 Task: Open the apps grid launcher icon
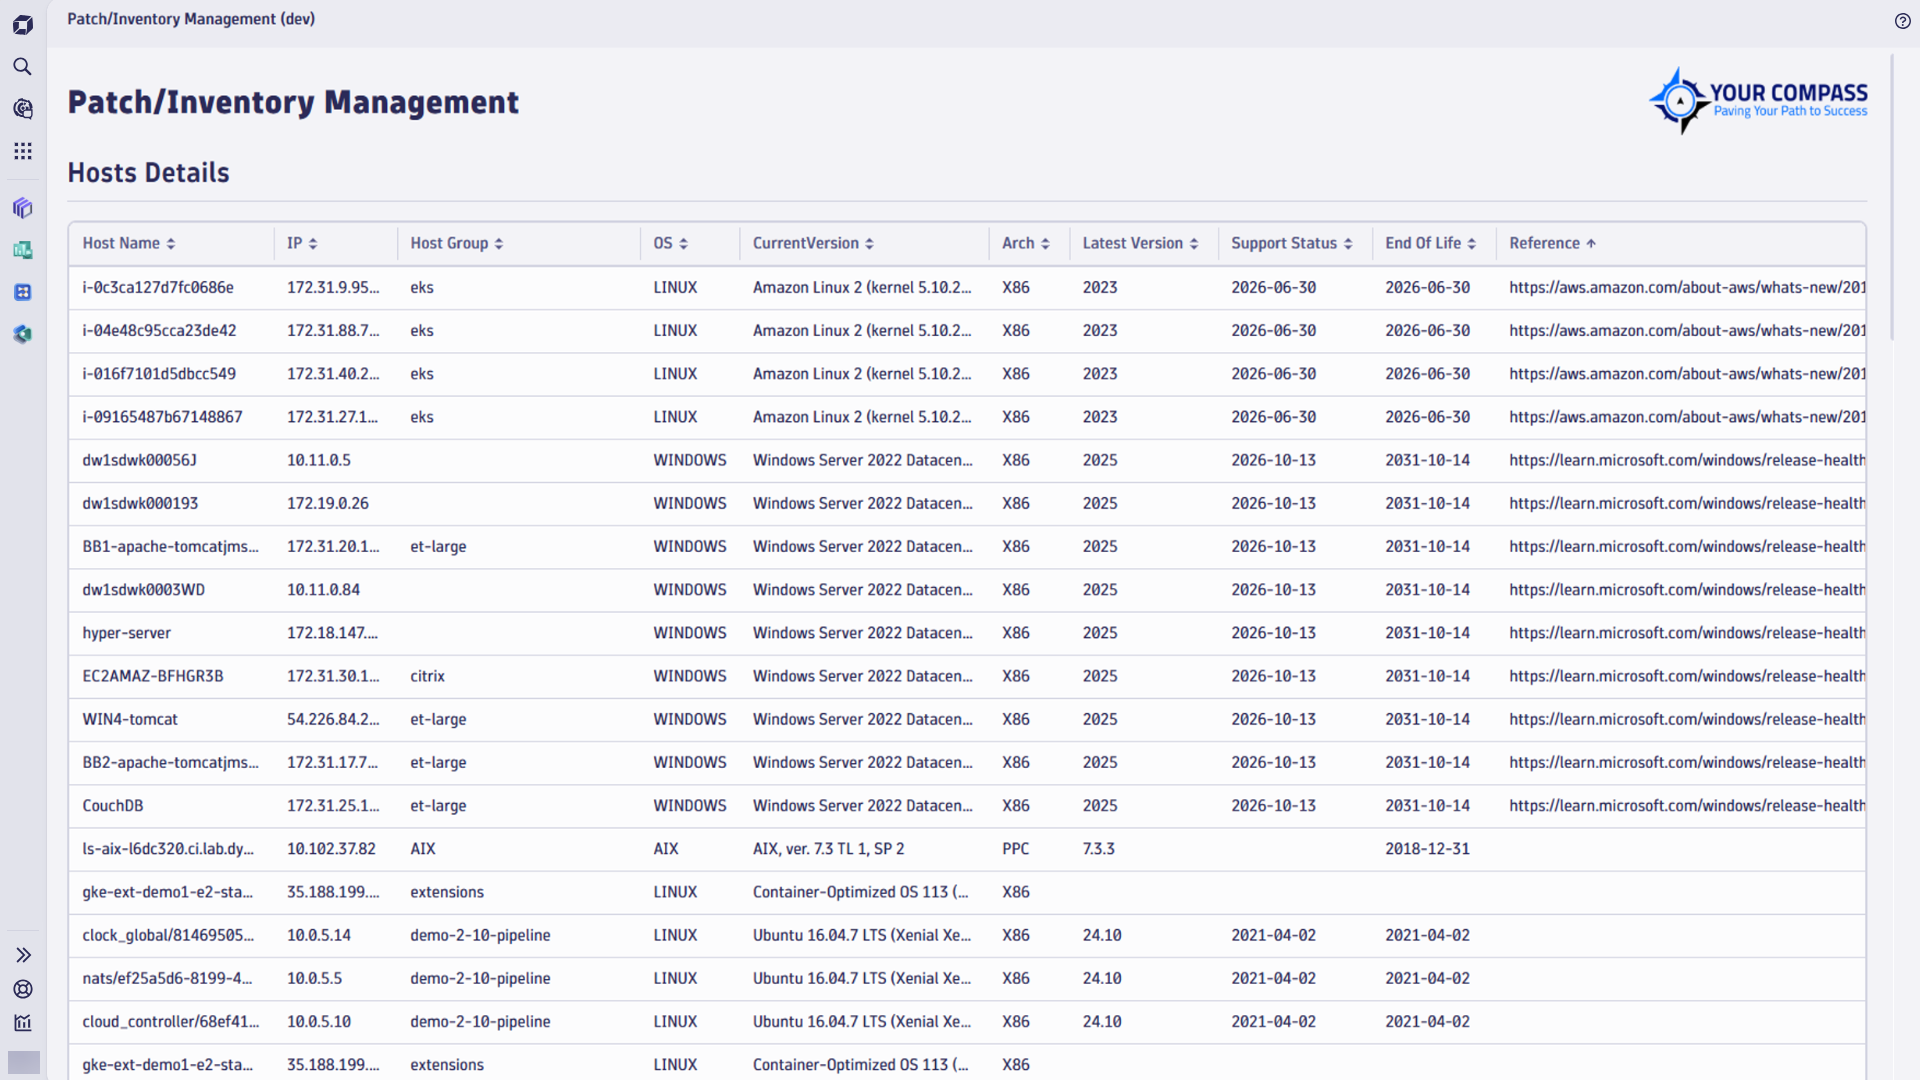22,151
